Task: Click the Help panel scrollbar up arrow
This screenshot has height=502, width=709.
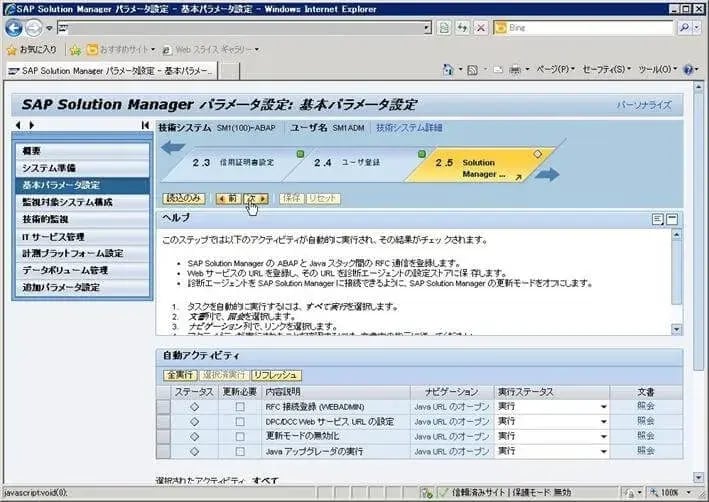Action: point(676,234)
